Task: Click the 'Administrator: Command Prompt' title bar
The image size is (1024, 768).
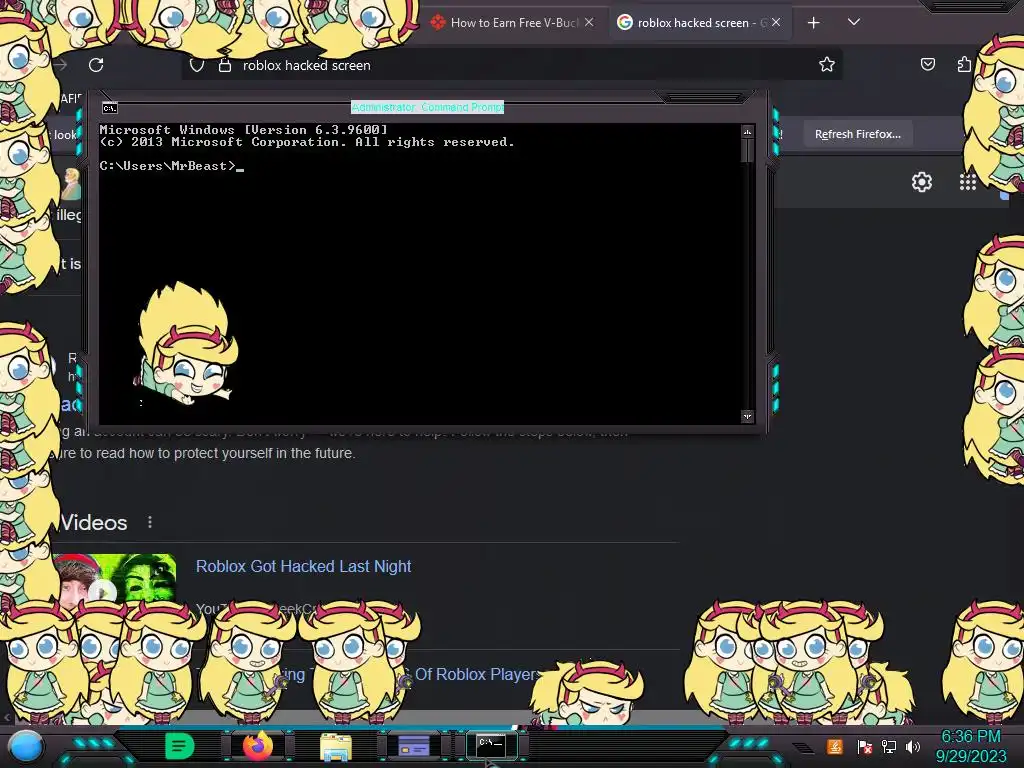Action: (427, 106)
